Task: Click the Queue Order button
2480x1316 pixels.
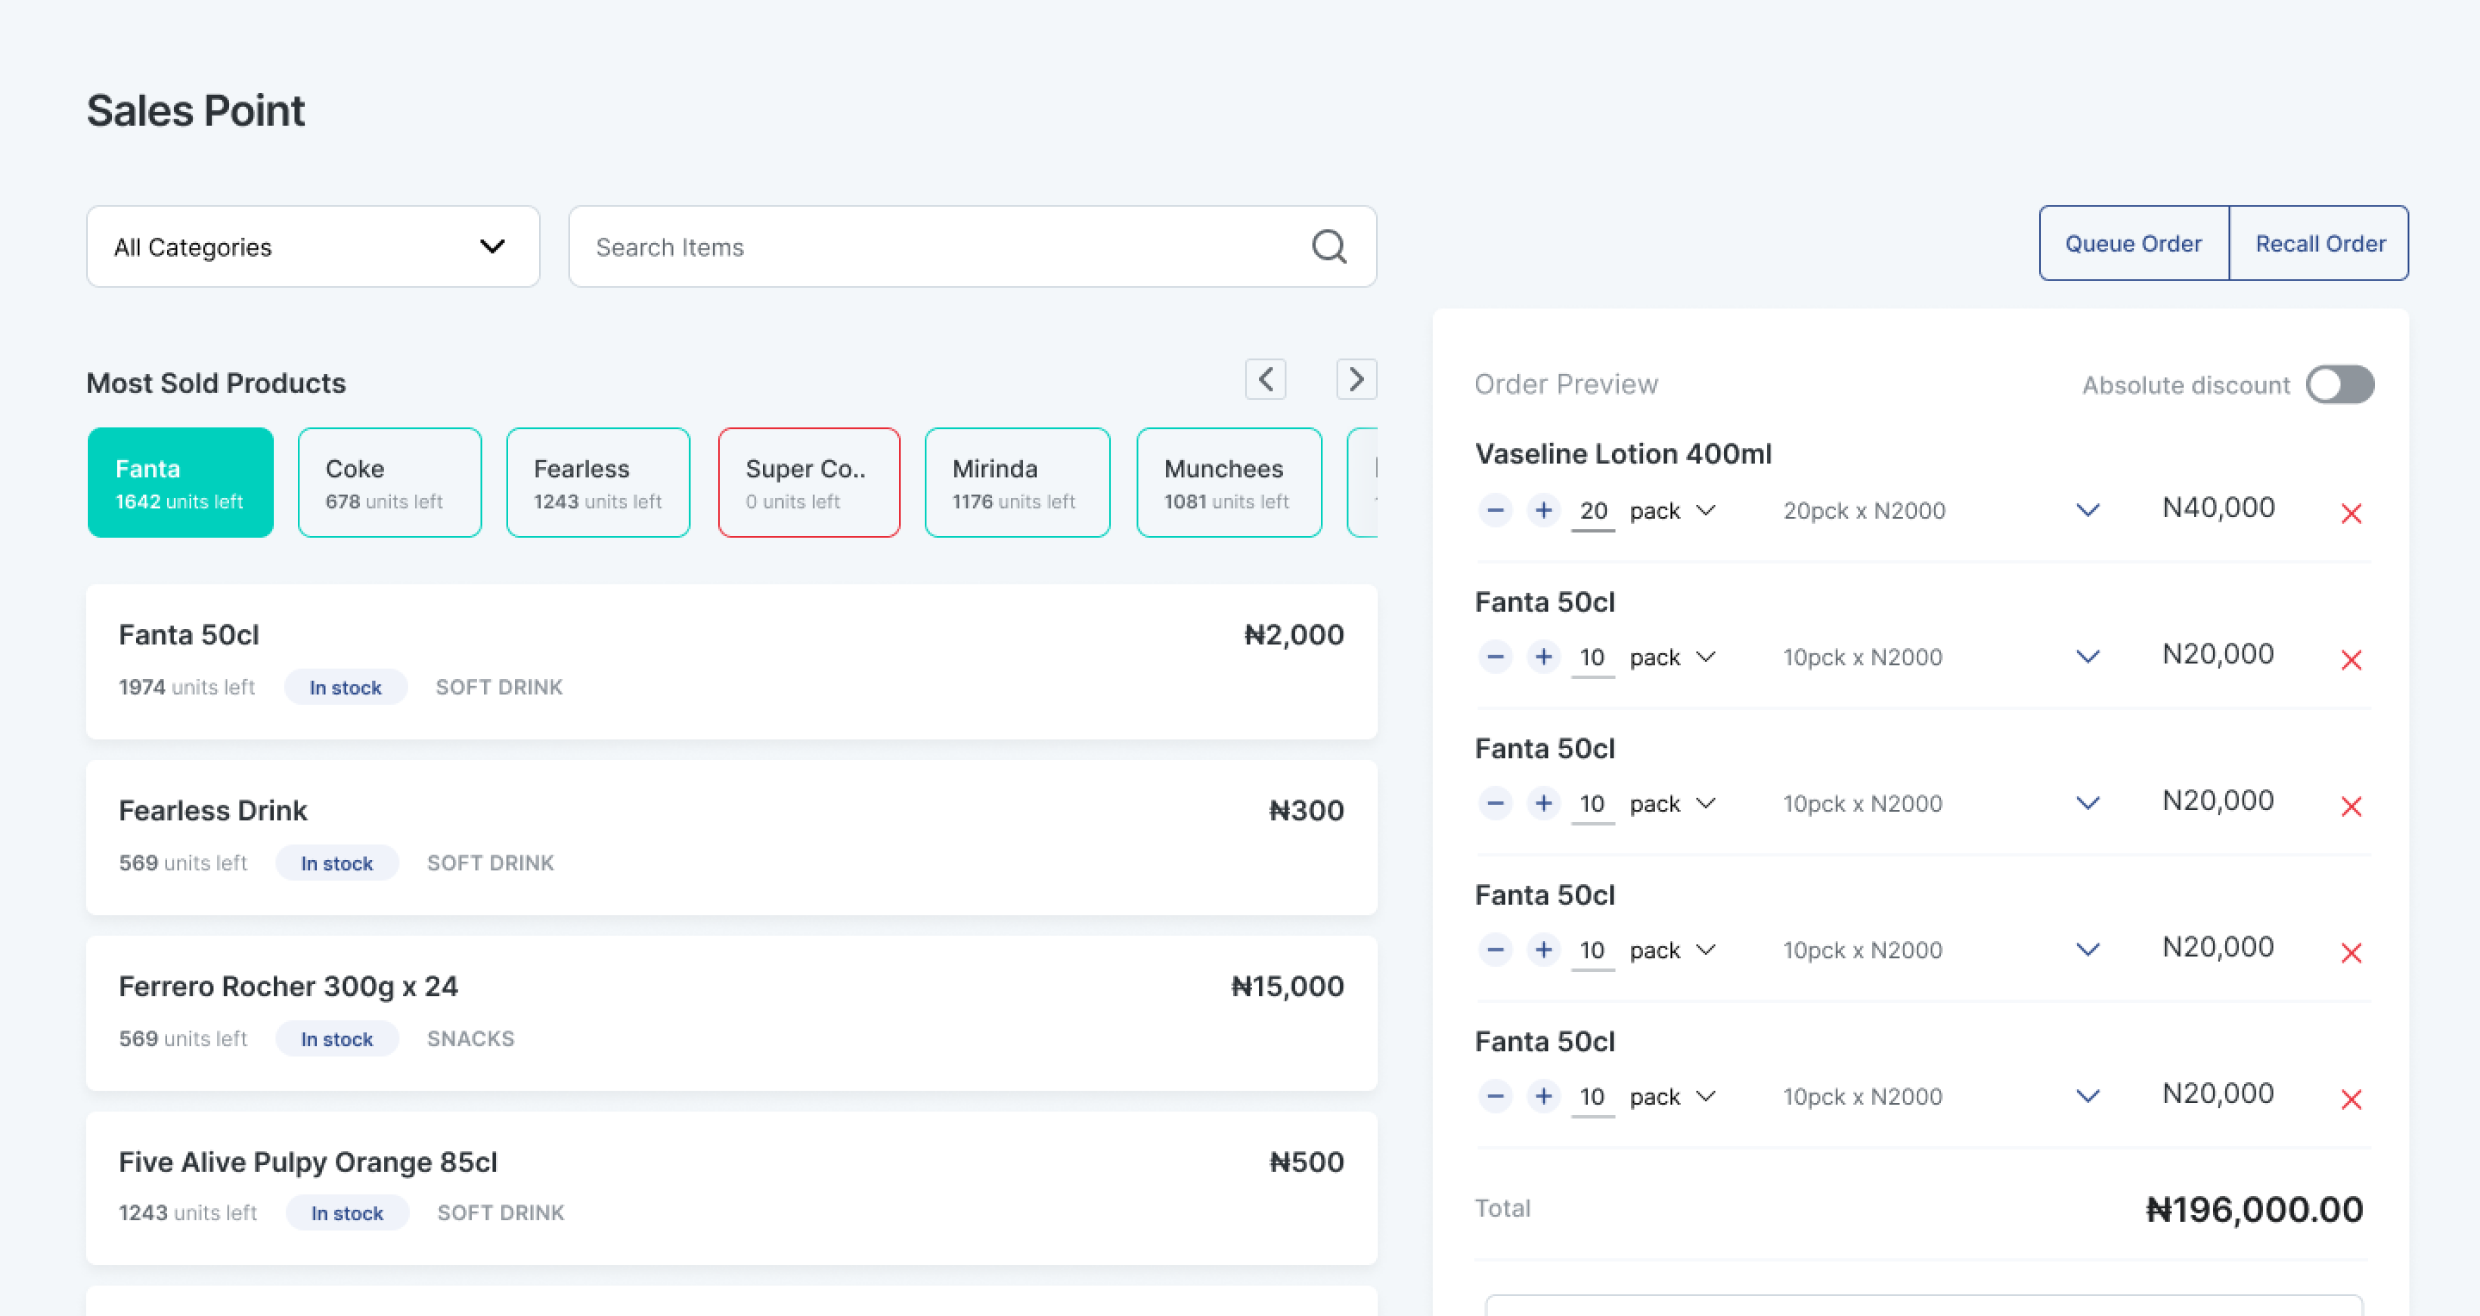Action: click(2133, 243)
